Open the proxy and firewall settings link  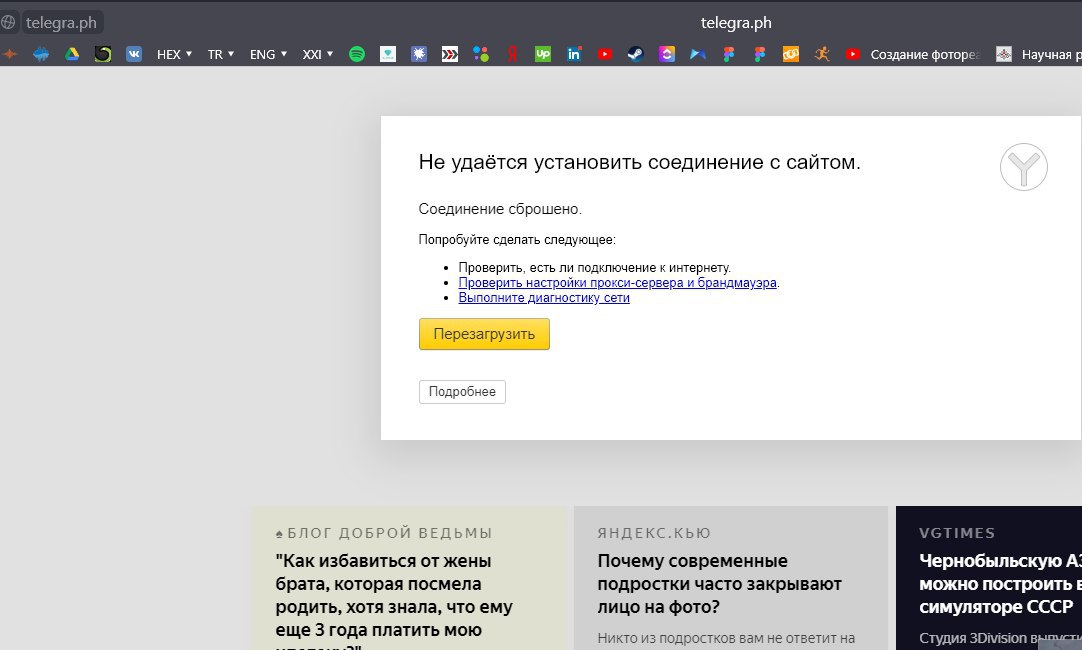click(617, 283)
